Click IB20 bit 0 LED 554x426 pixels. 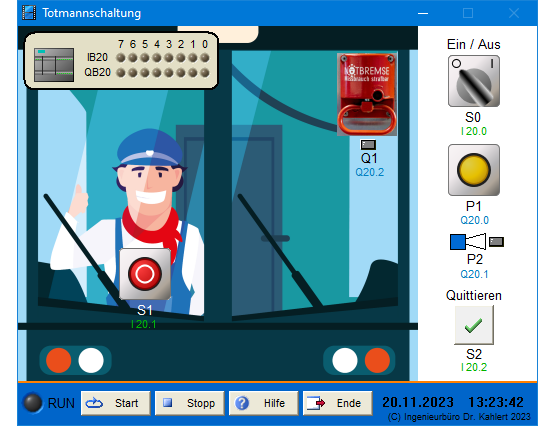click(205, 58)
